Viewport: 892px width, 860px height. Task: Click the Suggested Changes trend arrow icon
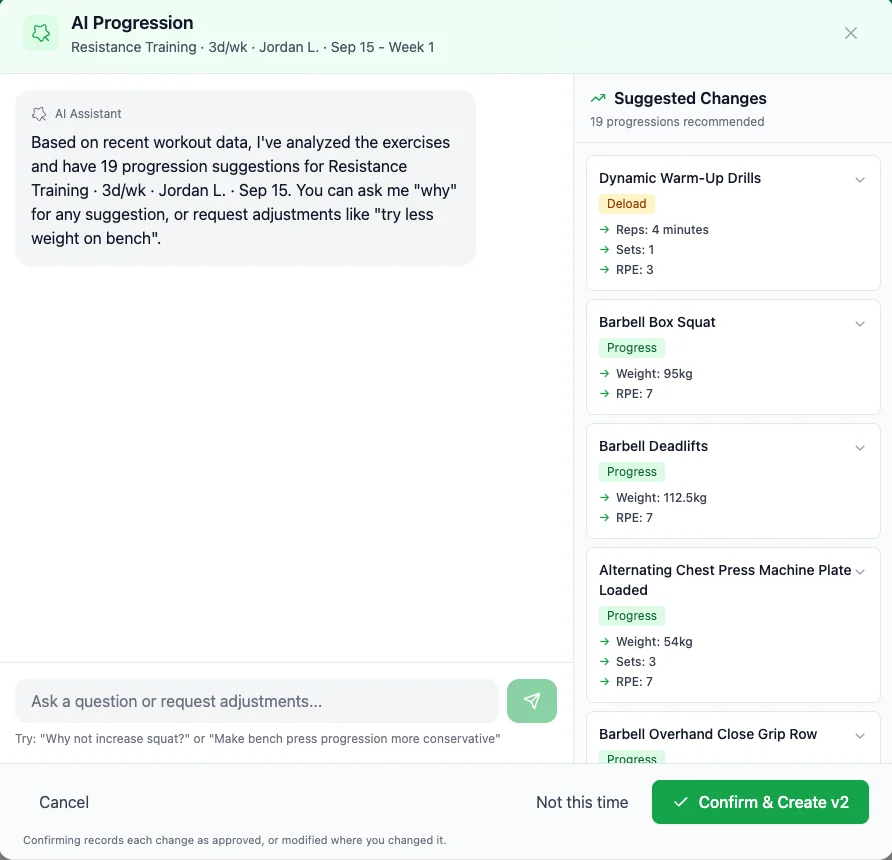(598, 98)
